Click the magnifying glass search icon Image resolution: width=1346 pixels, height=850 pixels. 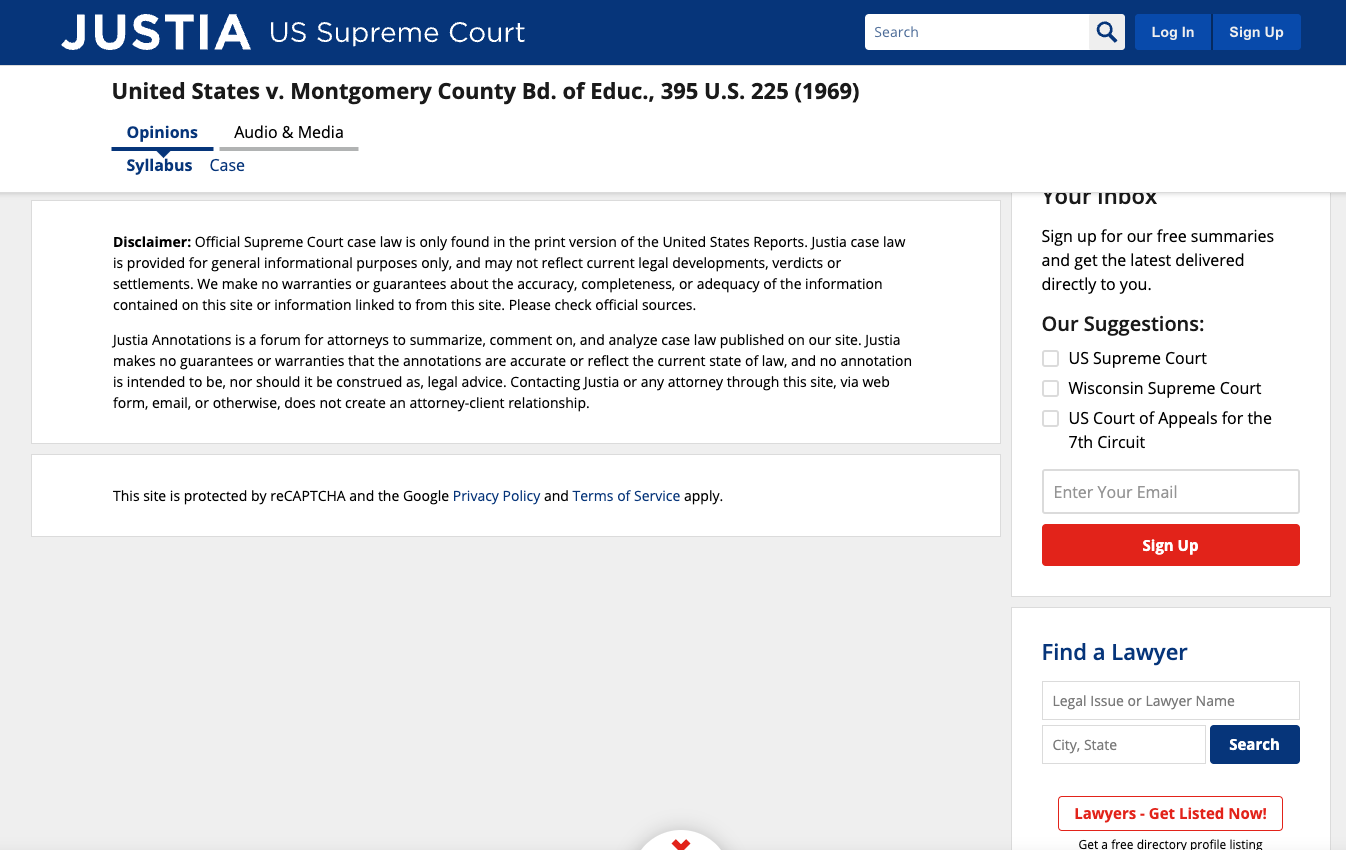(1106, 32)
